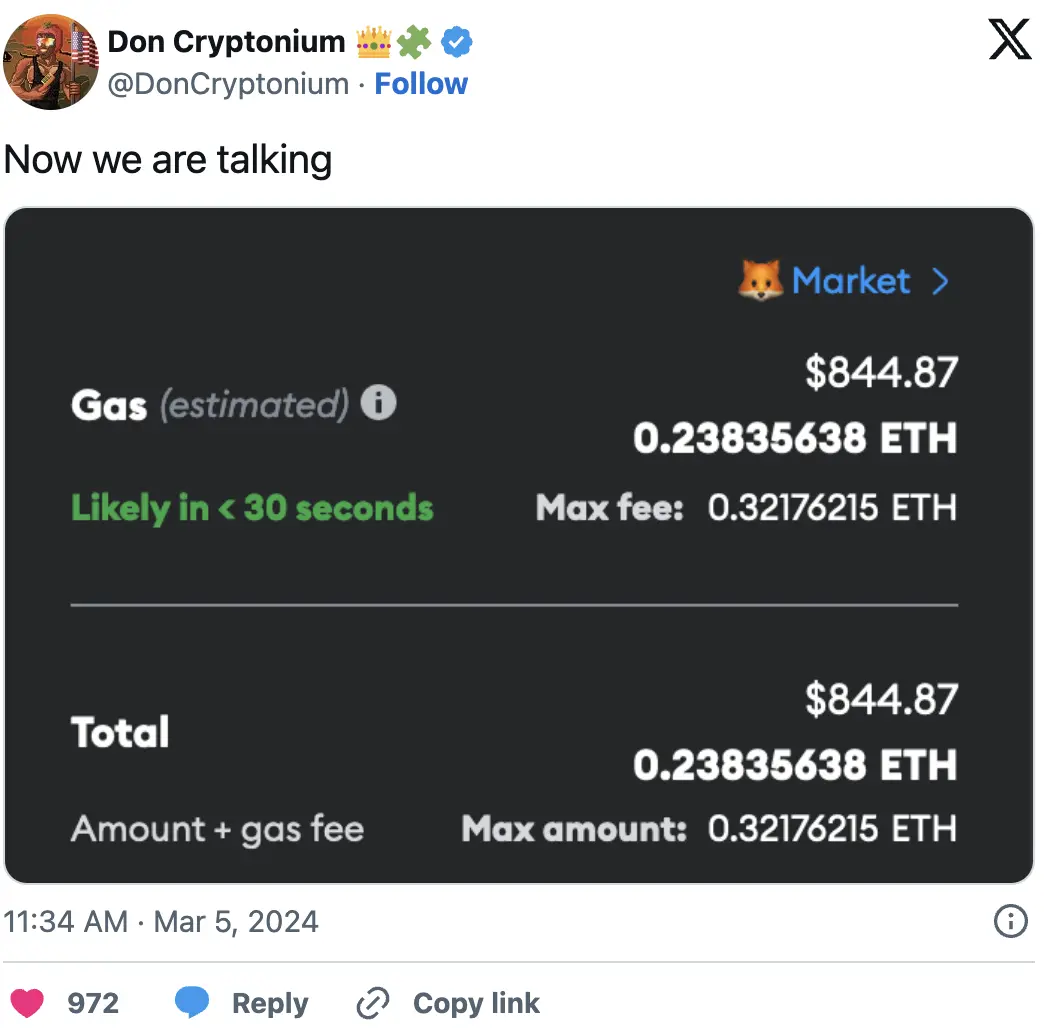Click the Reply text button

tap(270, 1003)
